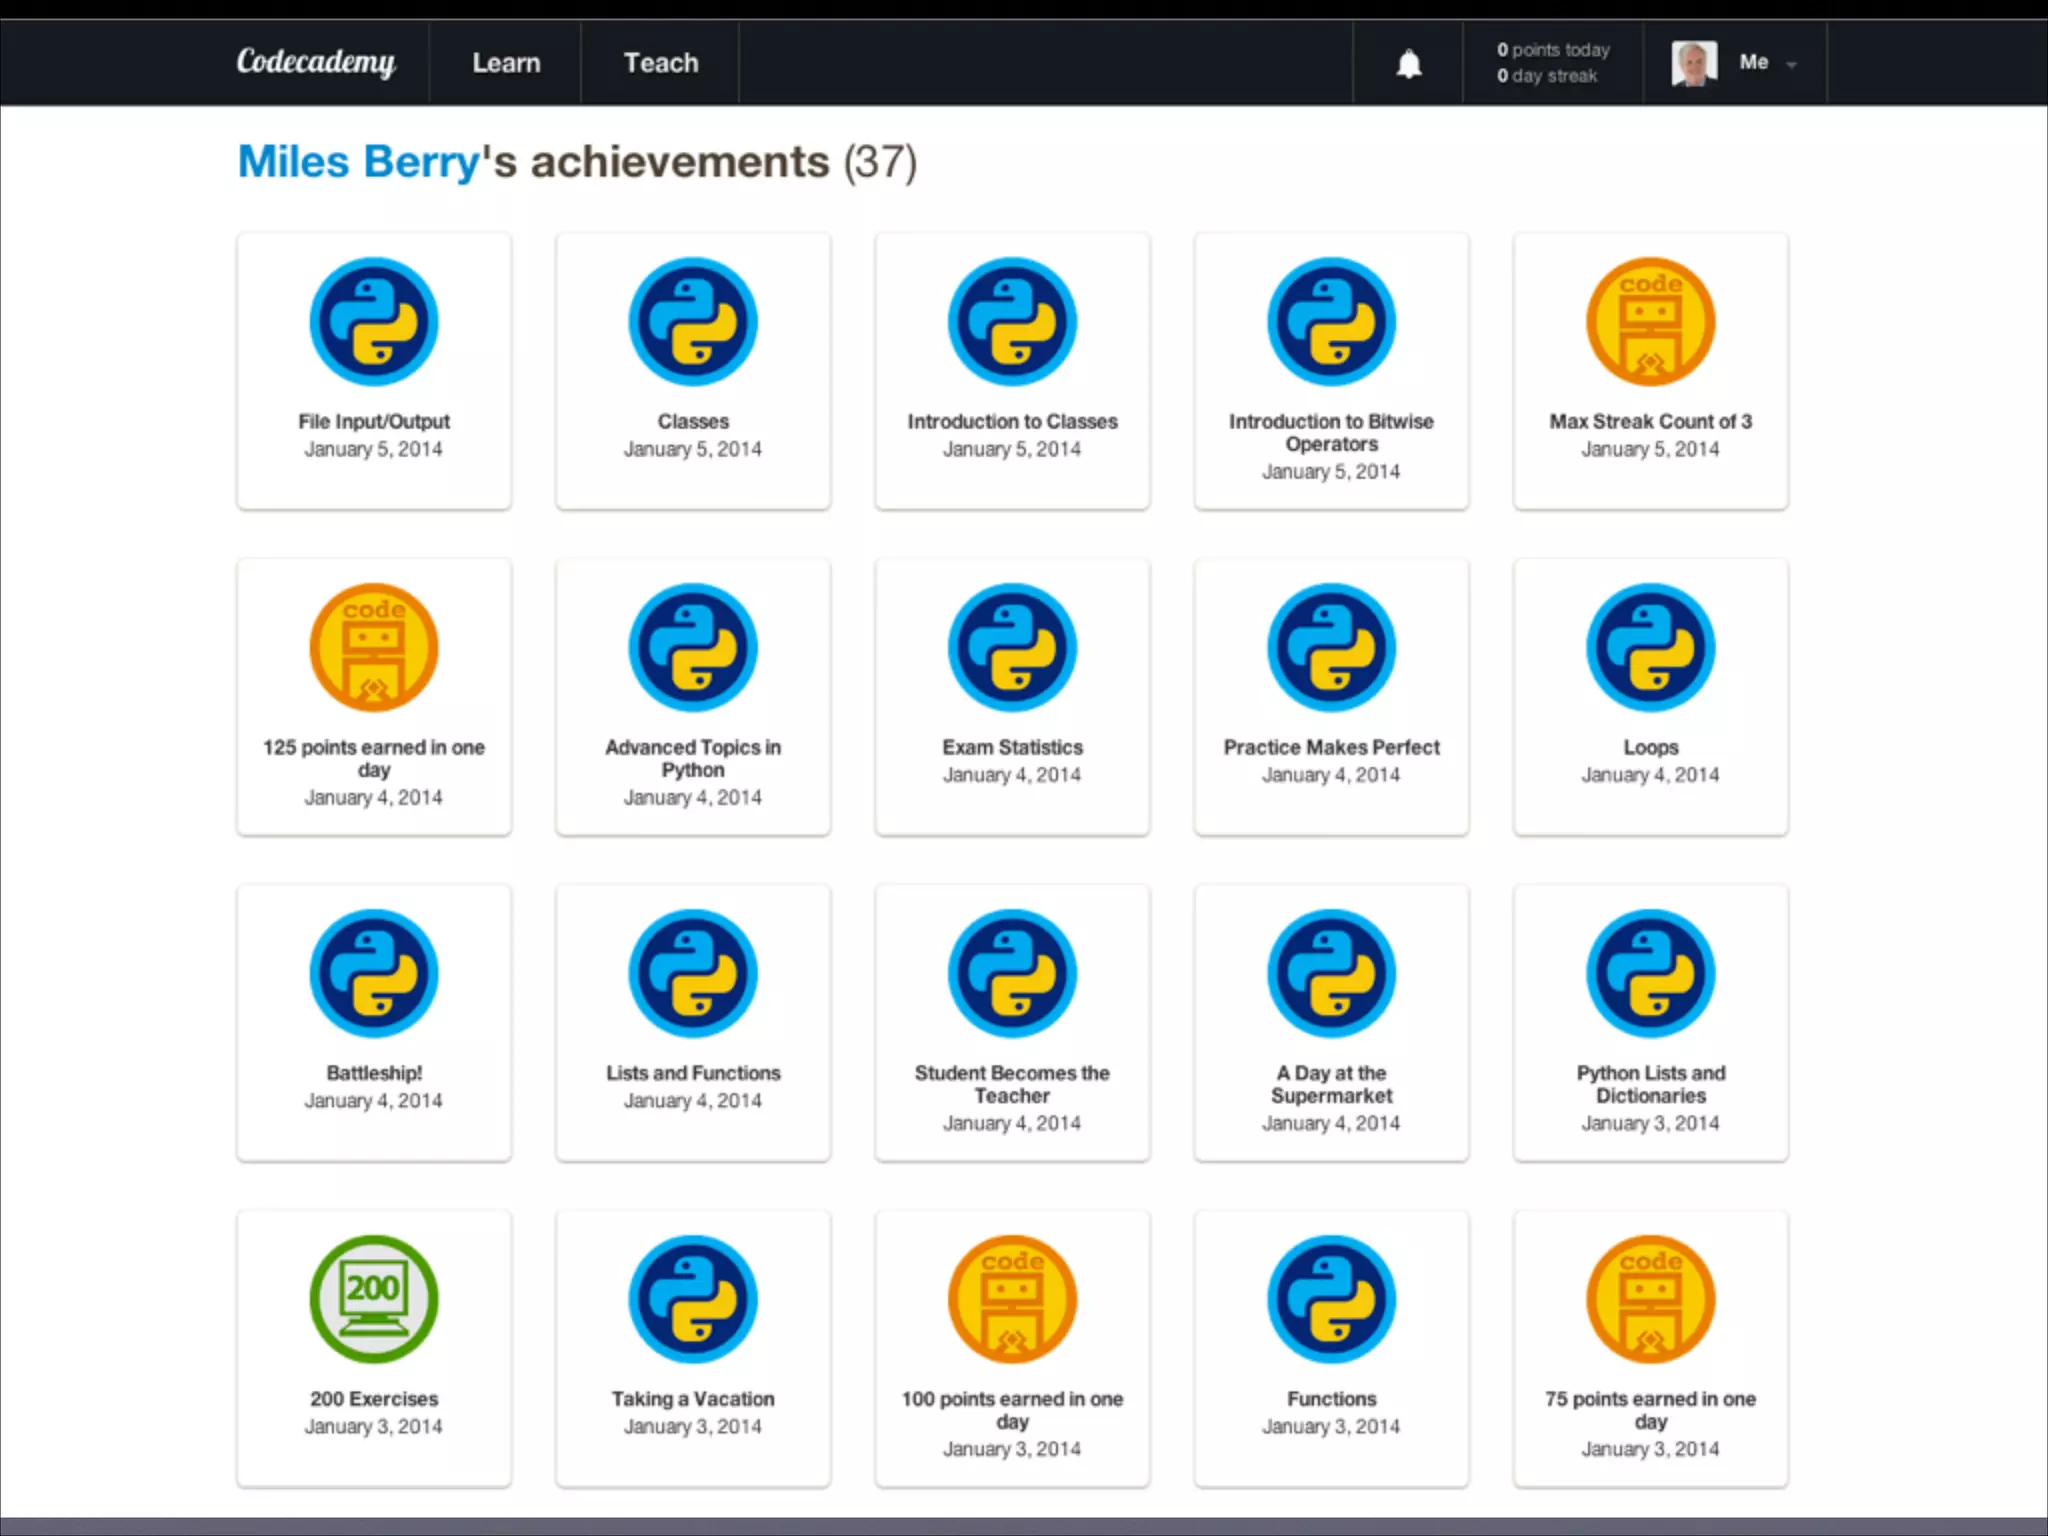Open the Loops achievement badge
Image resolution: width=2048 pixels, height=1536 pixels.
click(1650, 648)
